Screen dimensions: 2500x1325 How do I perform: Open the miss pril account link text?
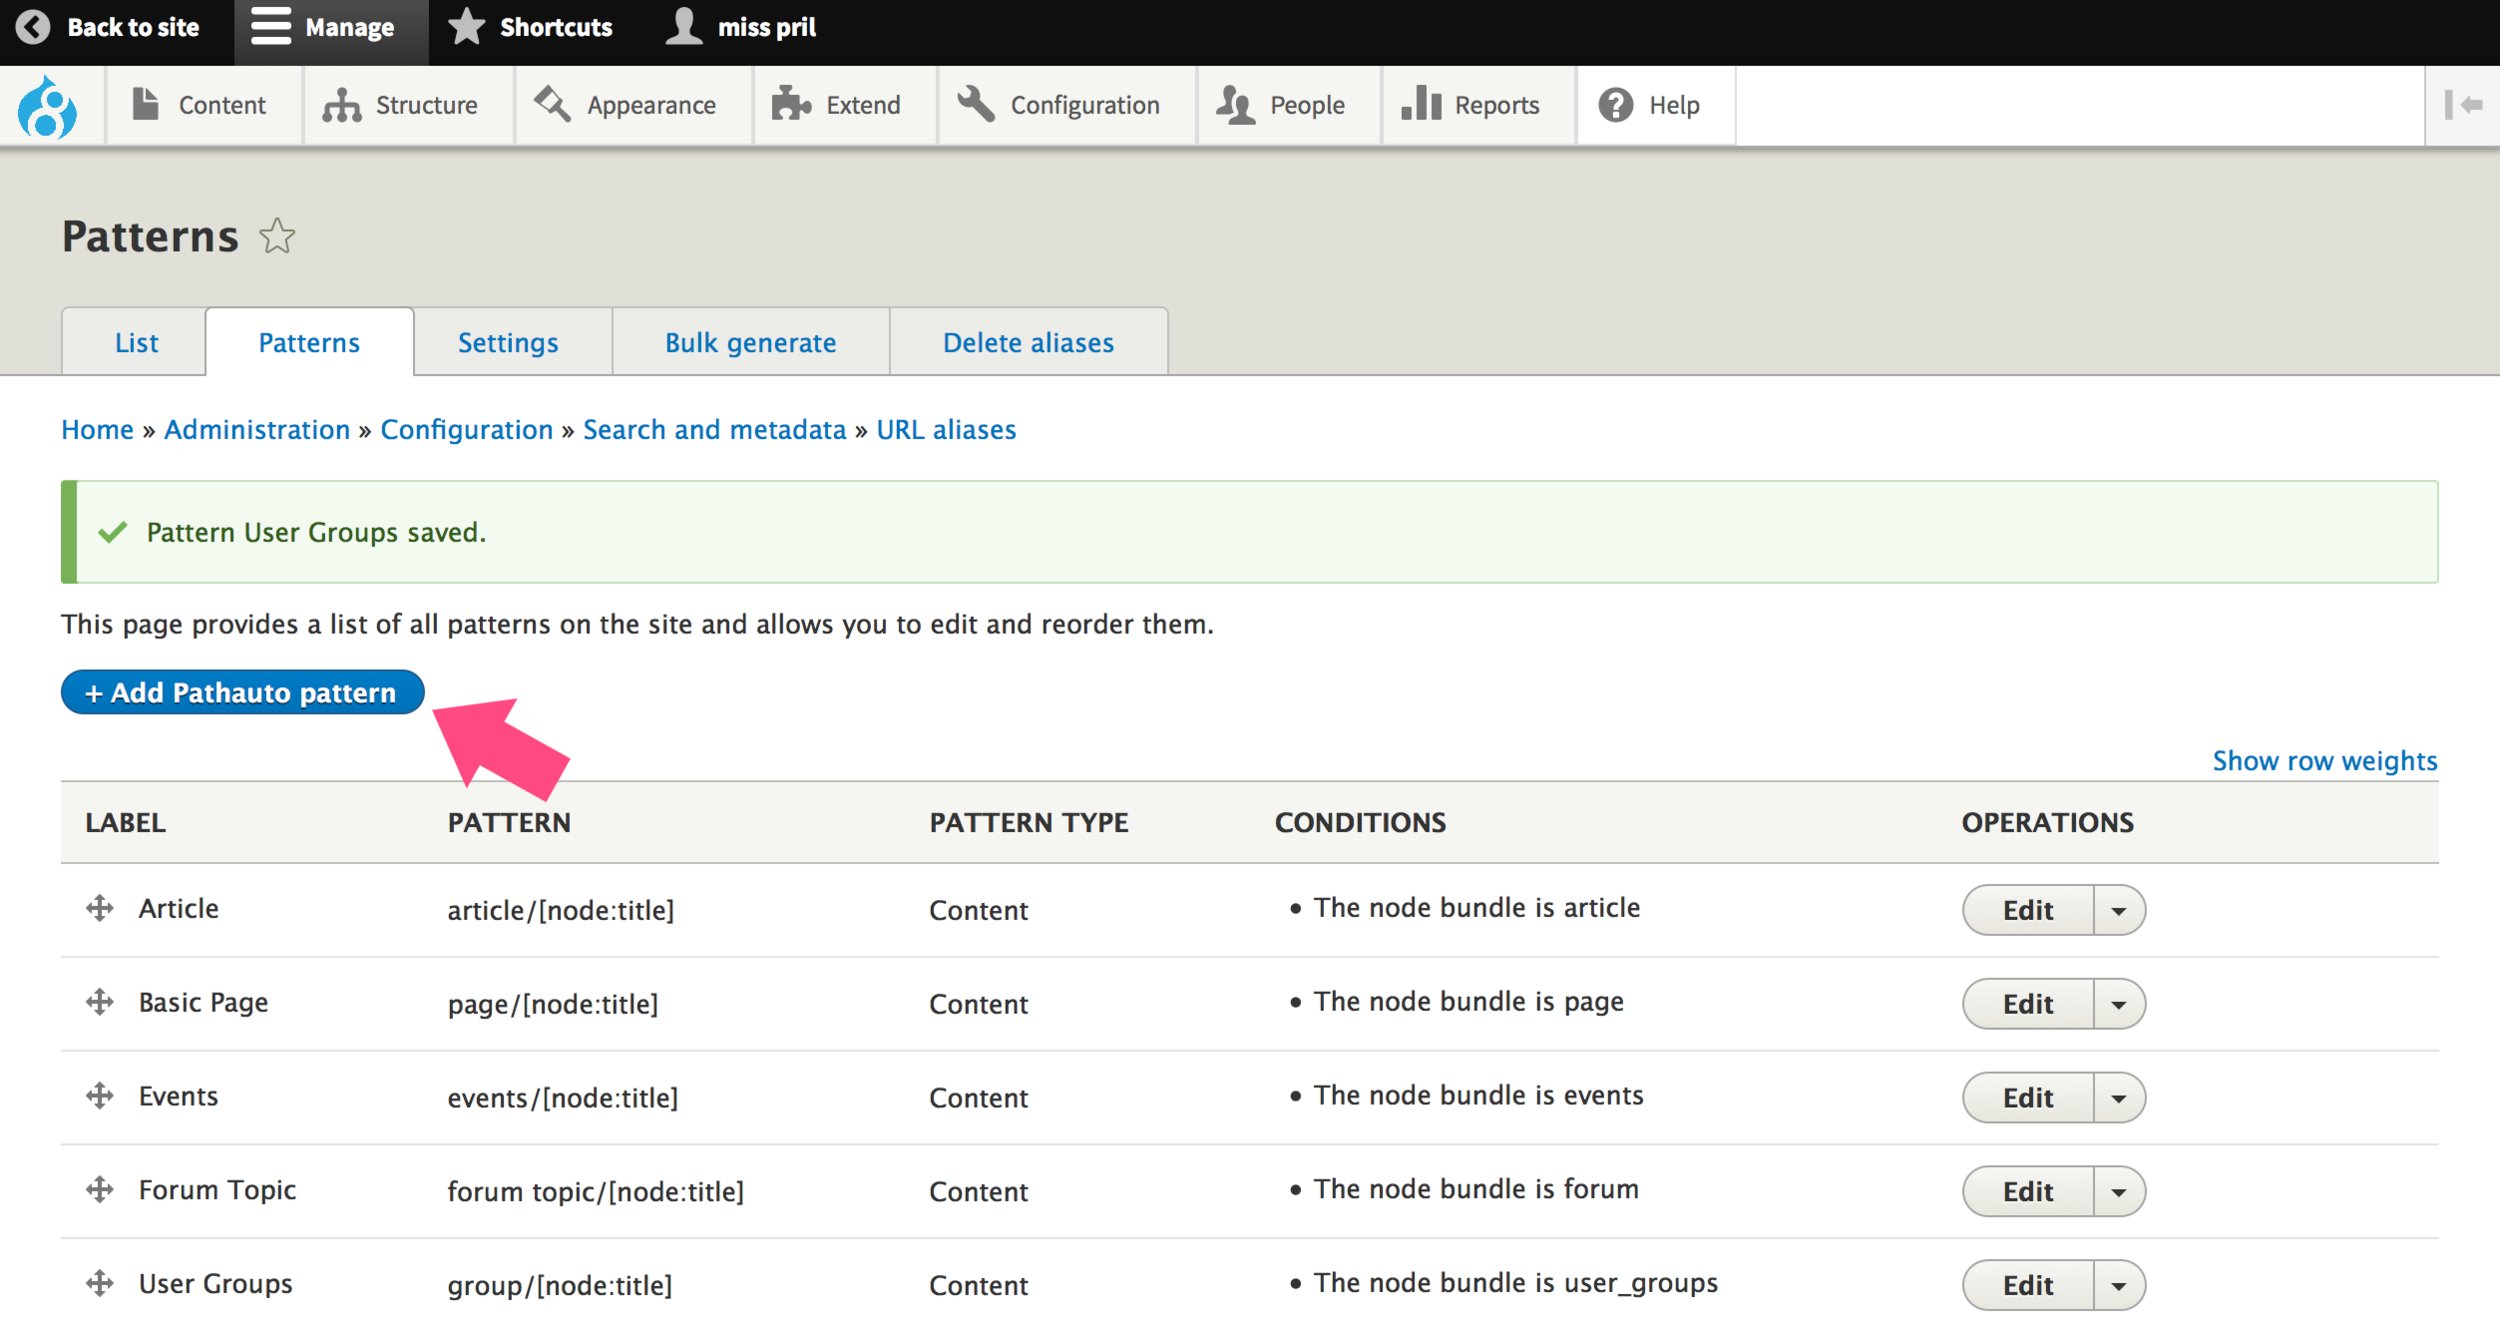767,27
